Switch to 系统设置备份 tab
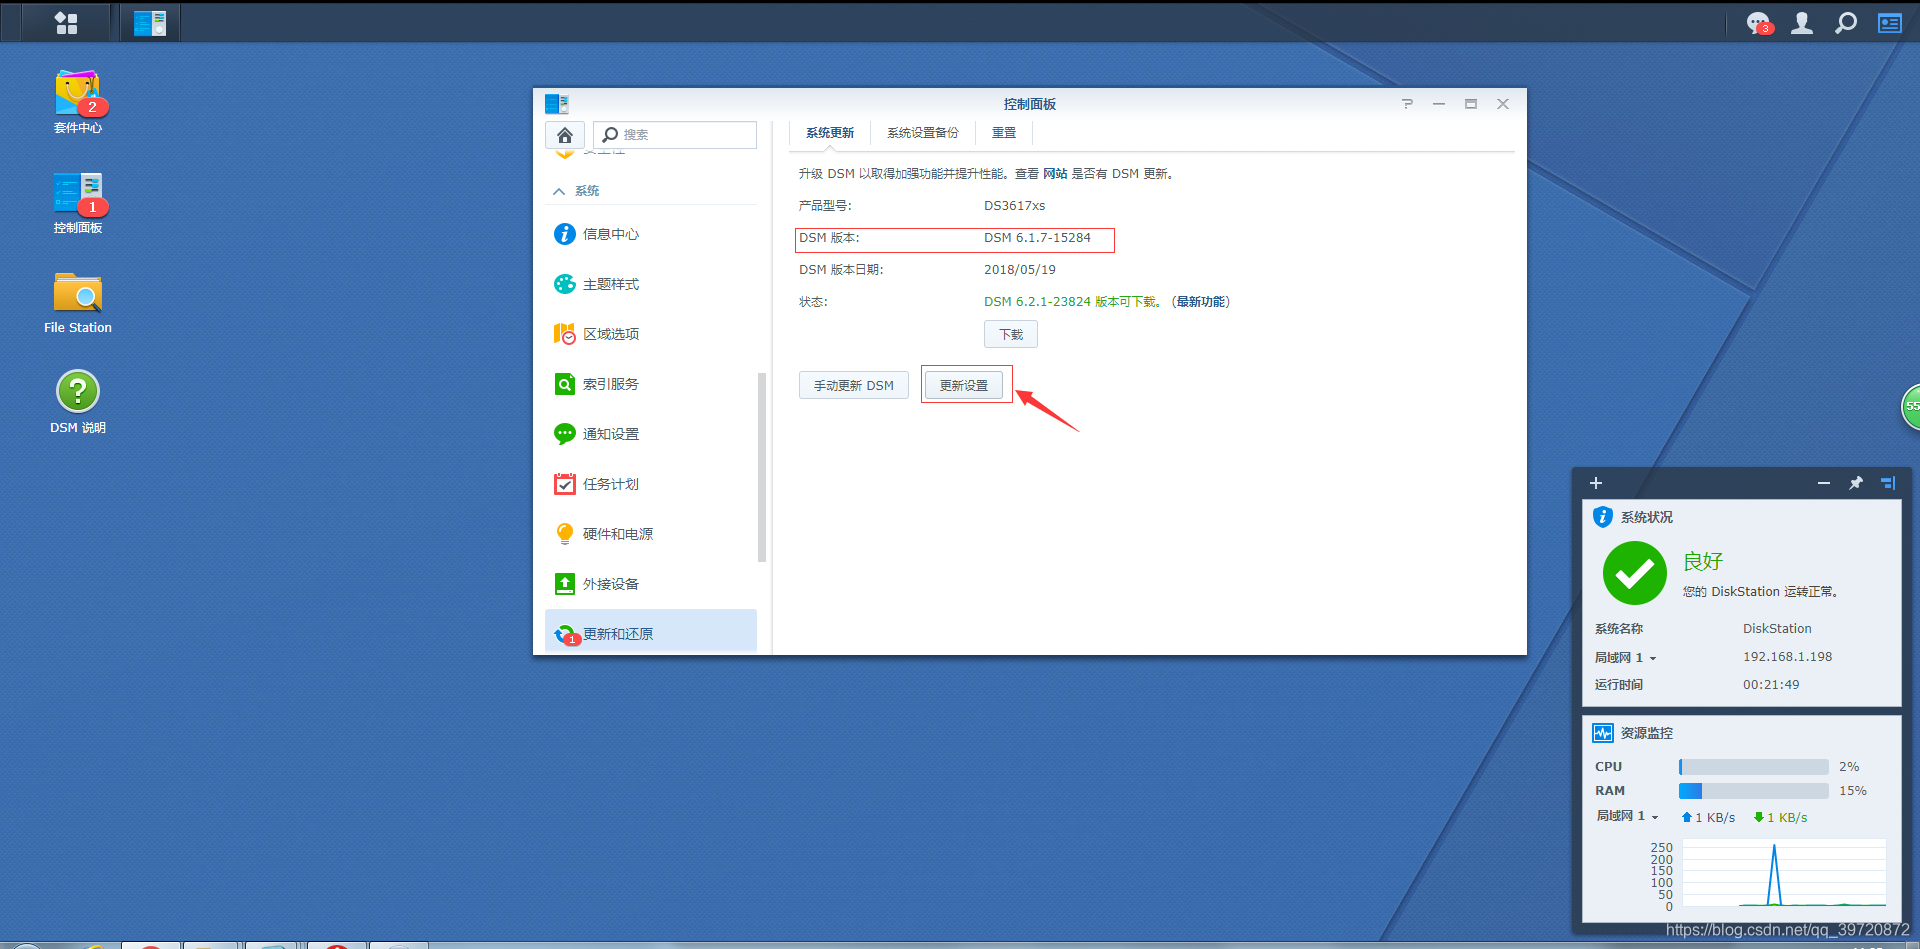Screen dimensions: 1920x949 click(922, 133)
